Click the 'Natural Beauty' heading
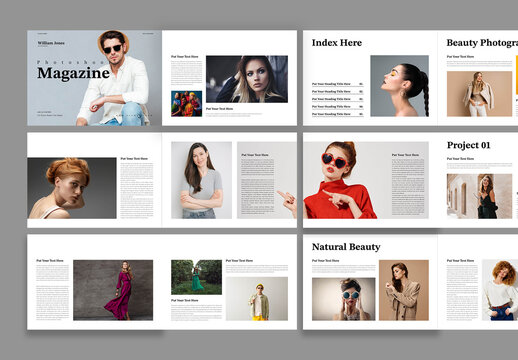The image size is (518, 360). pos(346,247)
